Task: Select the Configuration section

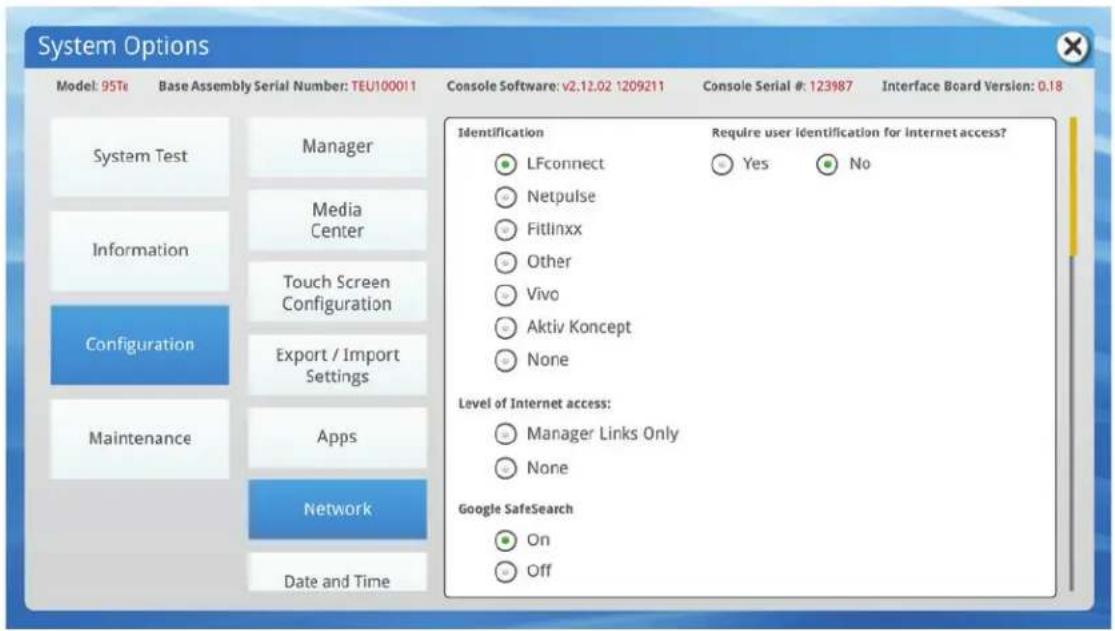Action: tap(140, 345)
